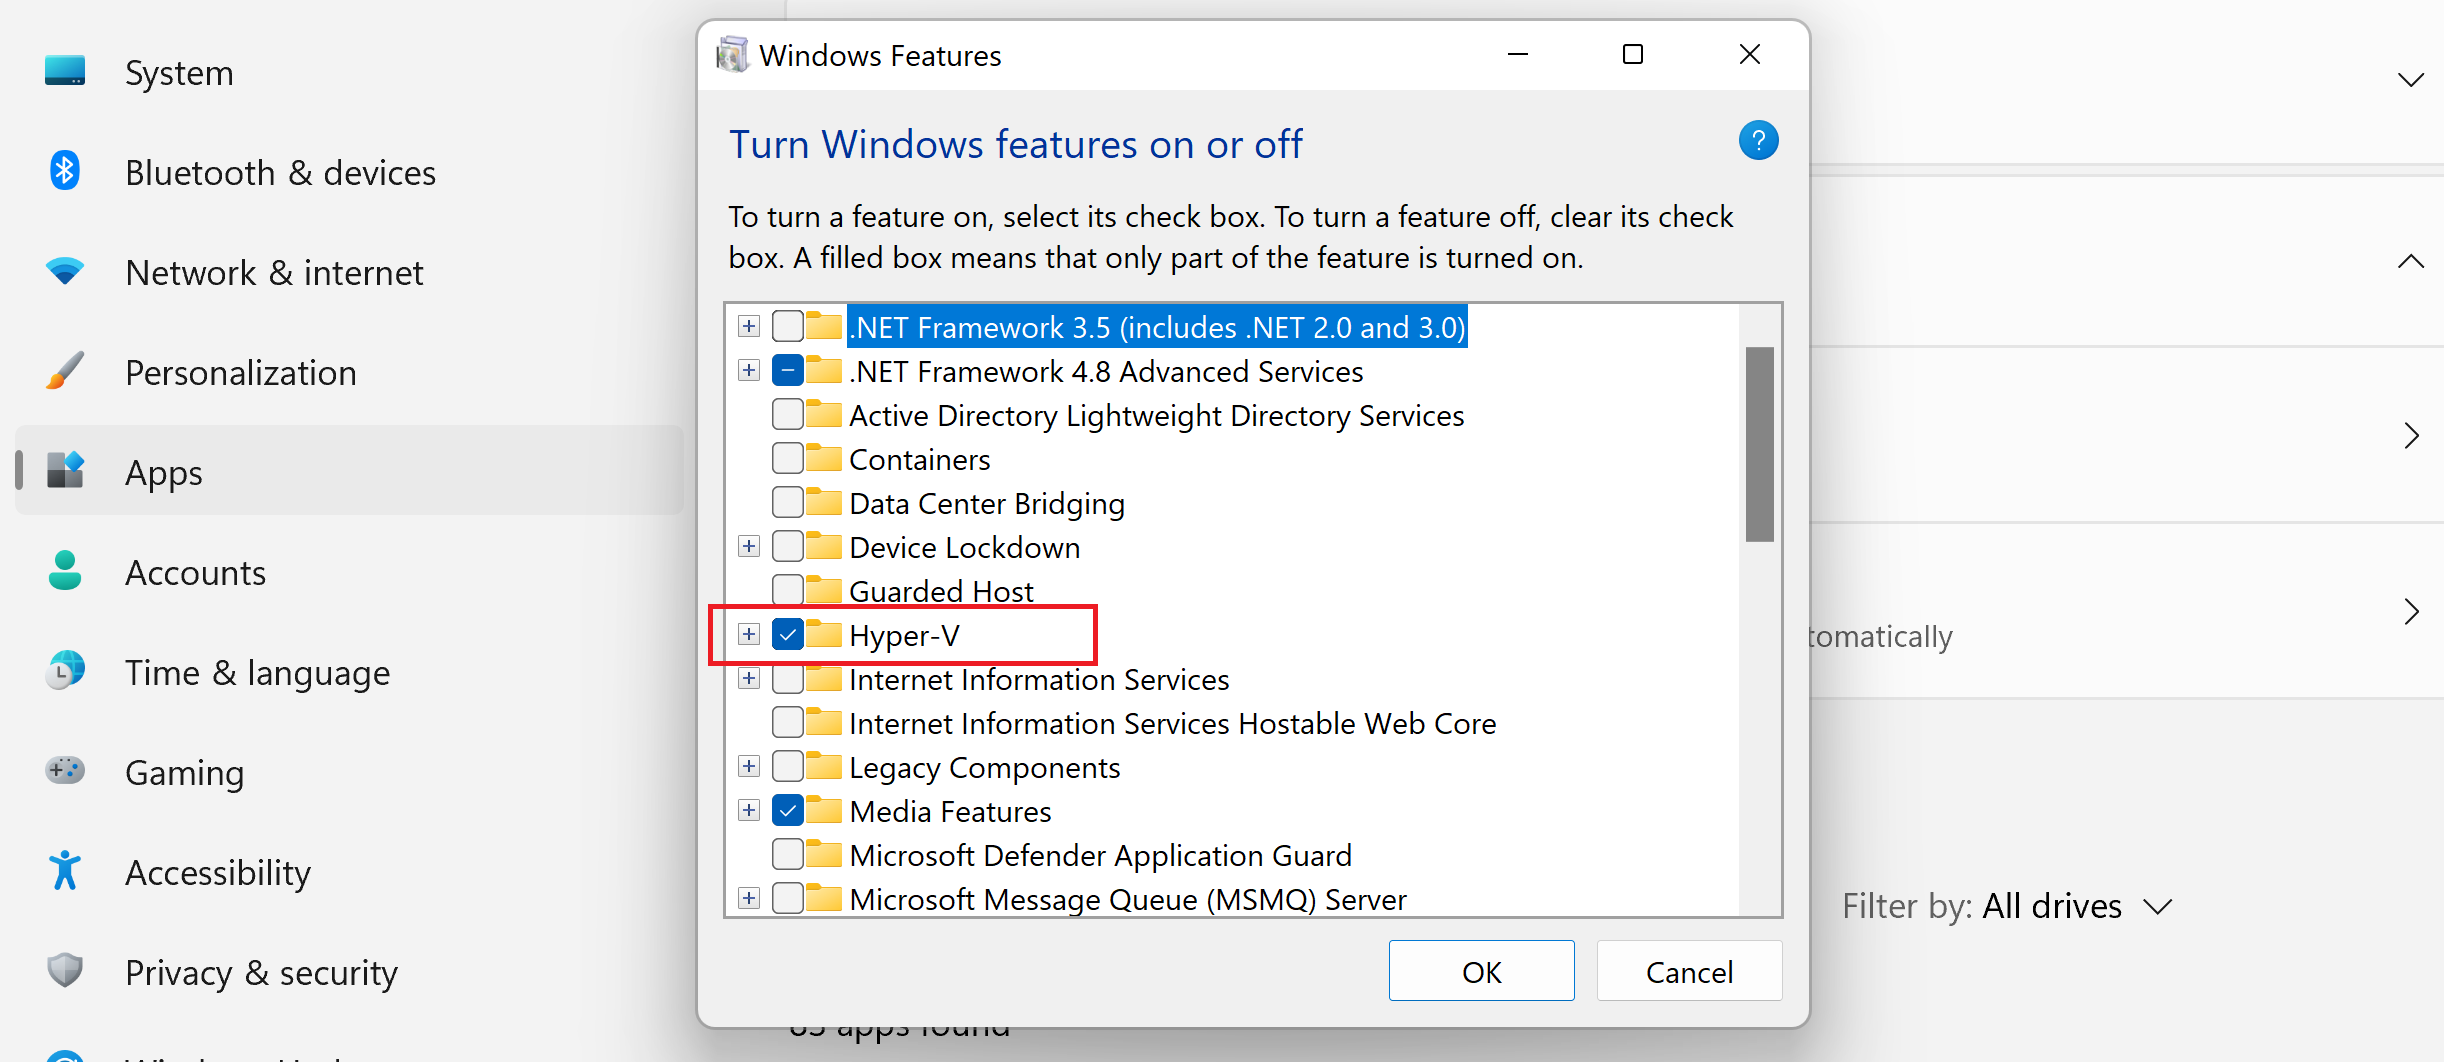Select the Guarded Host feature row
Screen dimensions: 2444x1062
pos(941,590)
